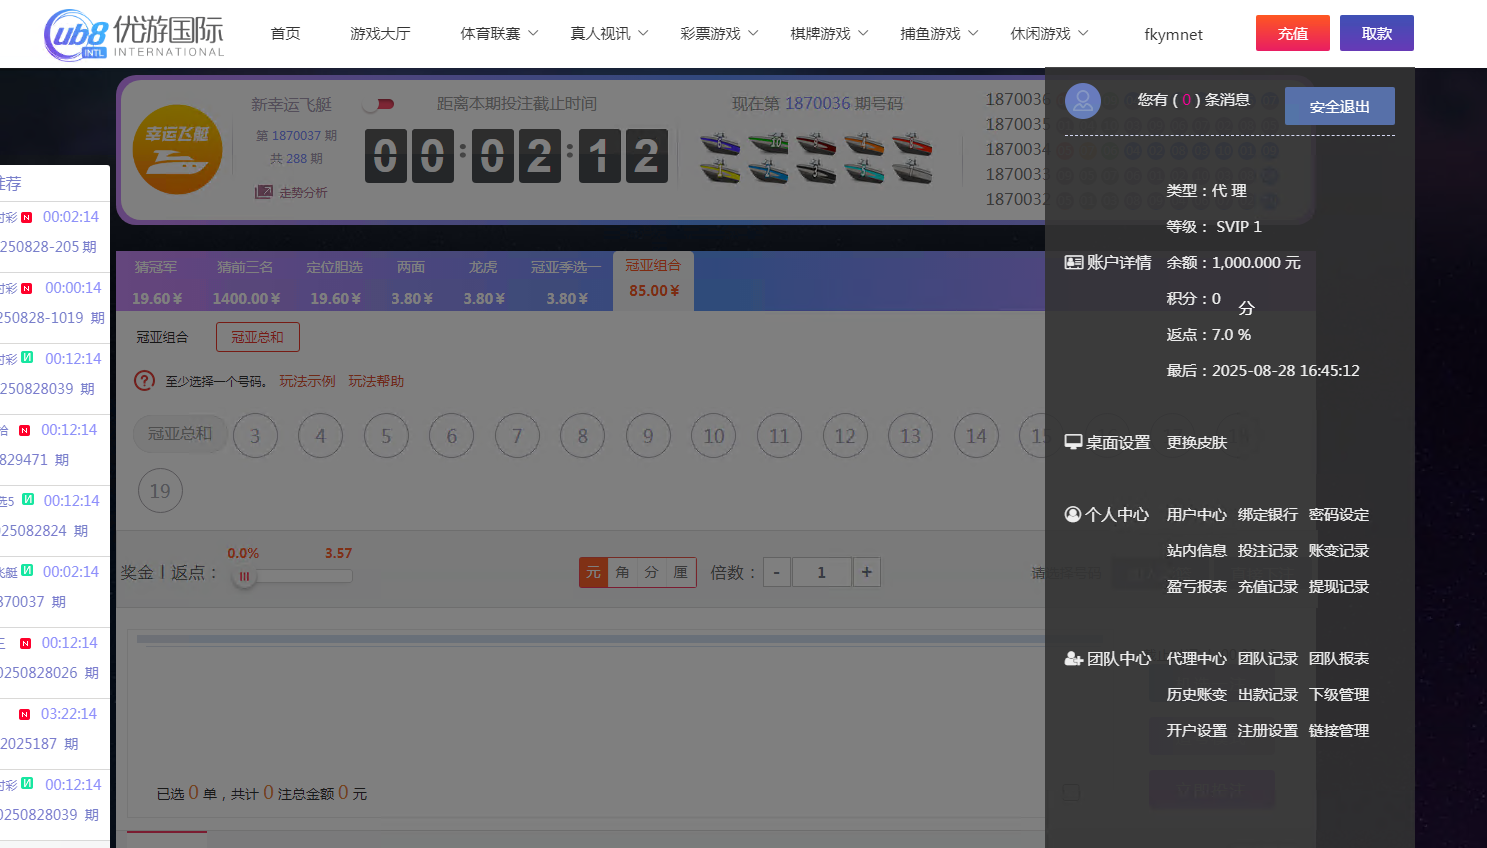Switch to the 冠亚总和 tab
The width and height of the screenshot is (1487, 848).
click(257, 337)
